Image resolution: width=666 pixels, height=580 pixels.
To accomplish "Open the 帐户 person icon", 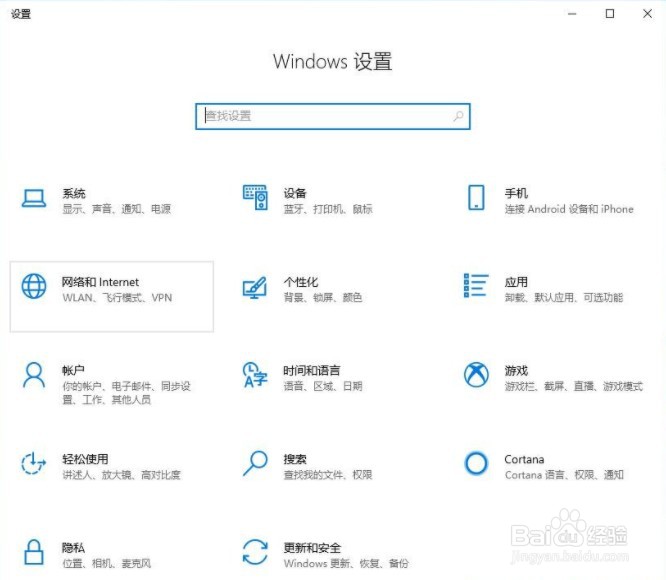I will [34, 375].
